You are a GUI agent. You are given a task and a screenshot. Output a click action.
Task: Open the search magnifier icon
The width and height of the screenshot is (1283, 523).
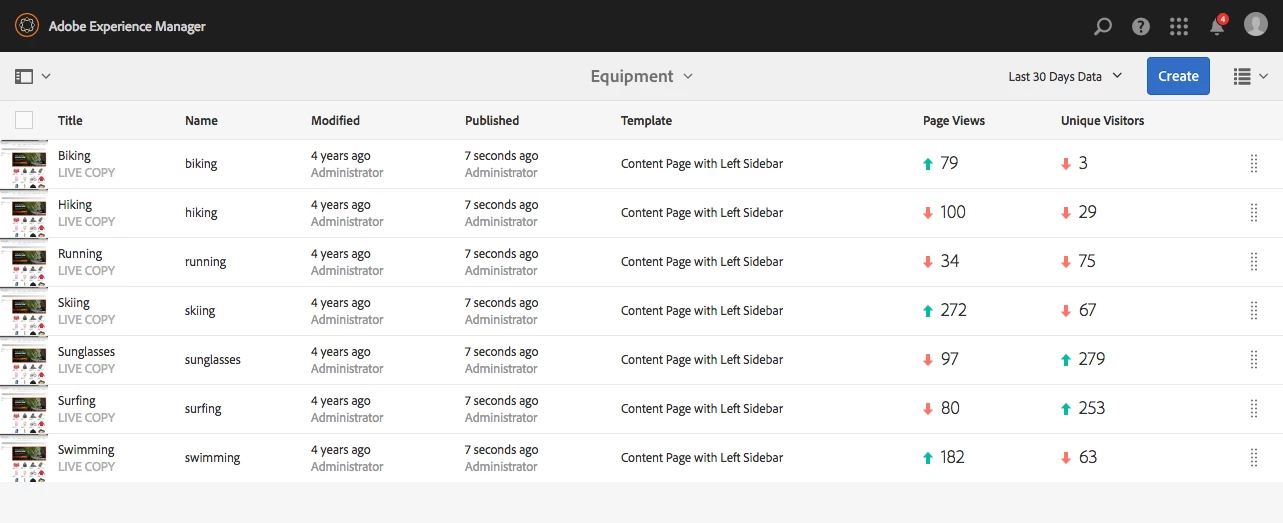coord(1103,26)
